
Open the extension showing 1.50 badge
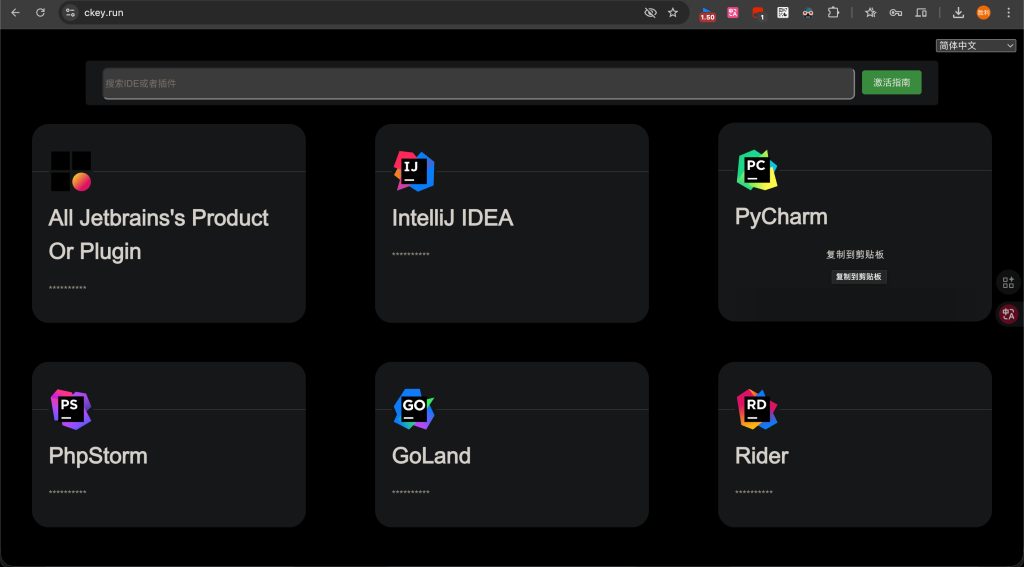click(x=707, y=13)
